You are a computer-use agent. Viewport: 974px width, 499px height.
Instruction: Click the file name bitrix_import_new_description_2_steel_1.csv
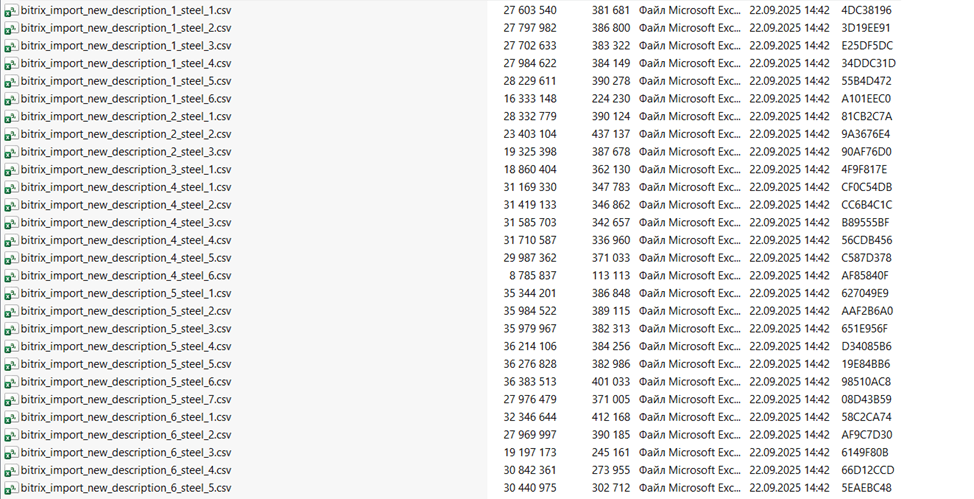point(126,117)
